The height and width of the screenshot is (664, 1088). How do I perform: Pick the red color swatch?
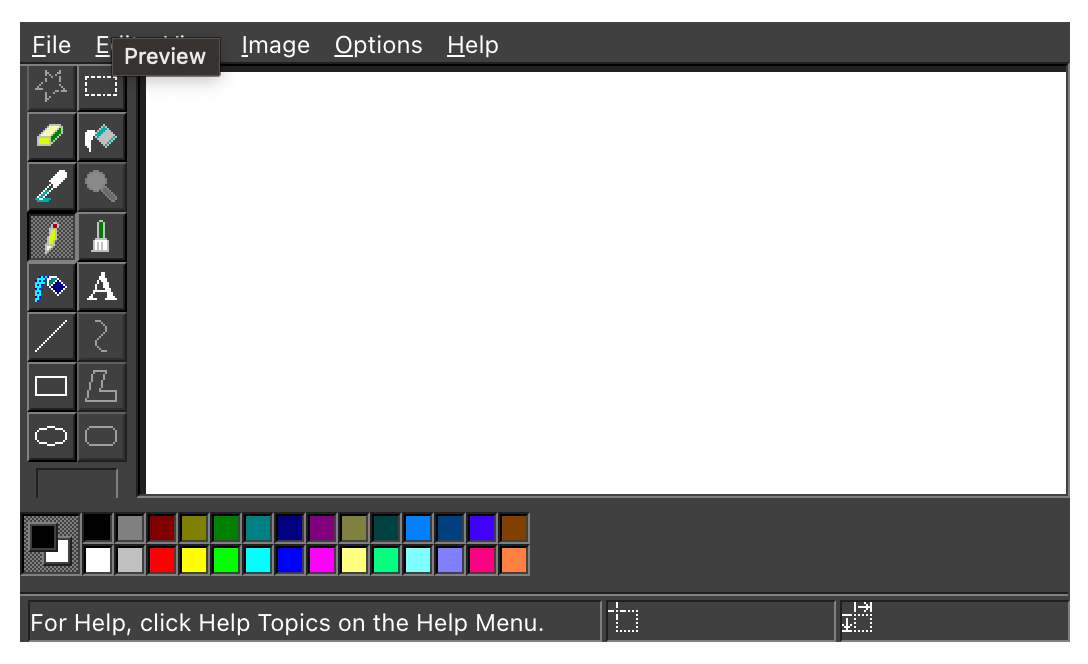pos(162,559)
